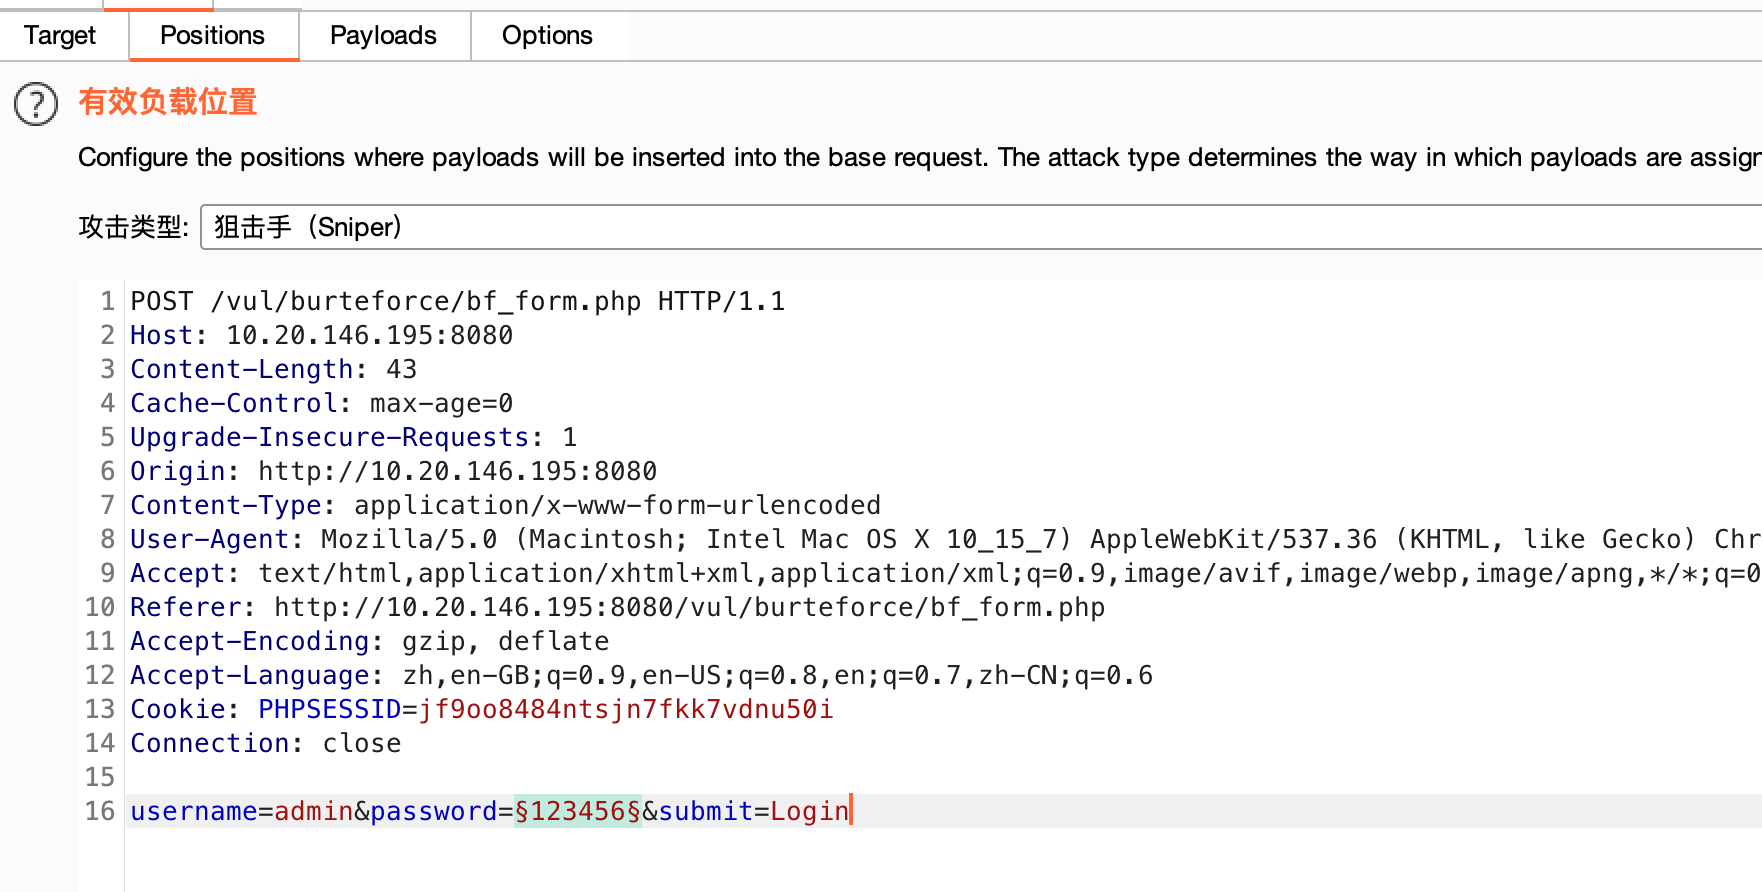Click the username=admin parameter
Viewport: 1762px width, 892px height.
click(x=241, y=811)
